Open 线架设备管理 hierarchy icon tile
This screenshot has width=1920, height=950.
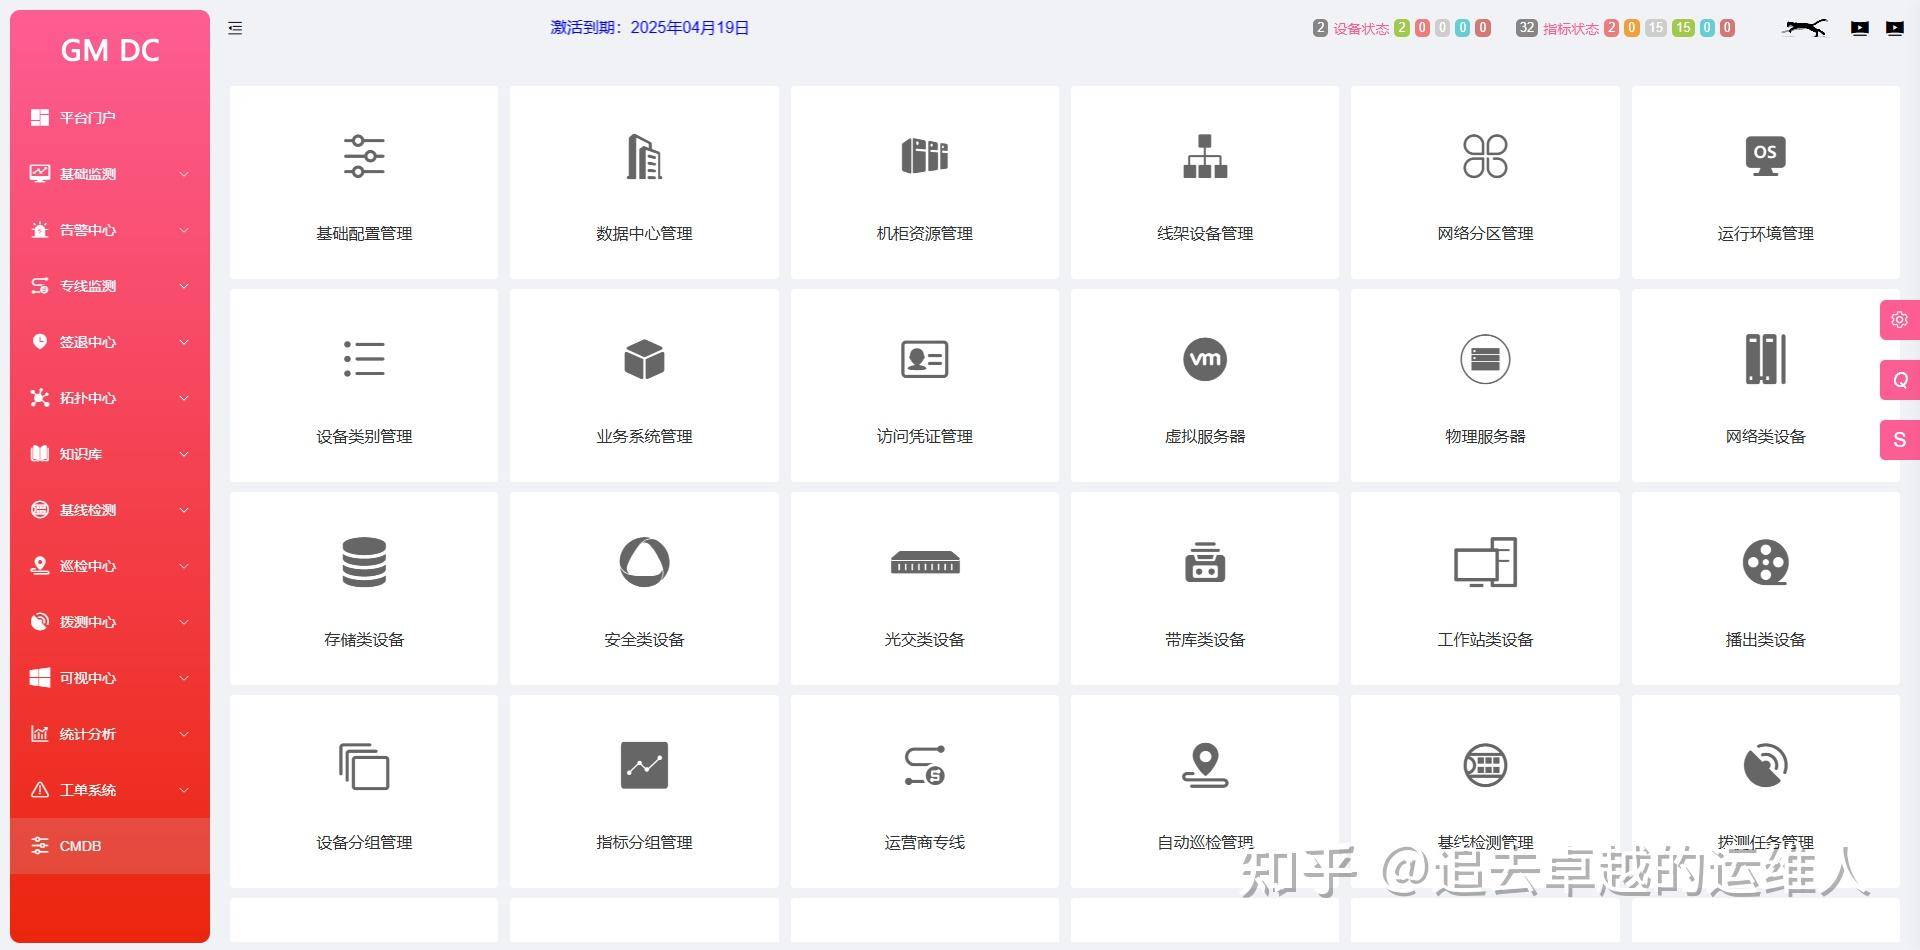point(1205,182)
